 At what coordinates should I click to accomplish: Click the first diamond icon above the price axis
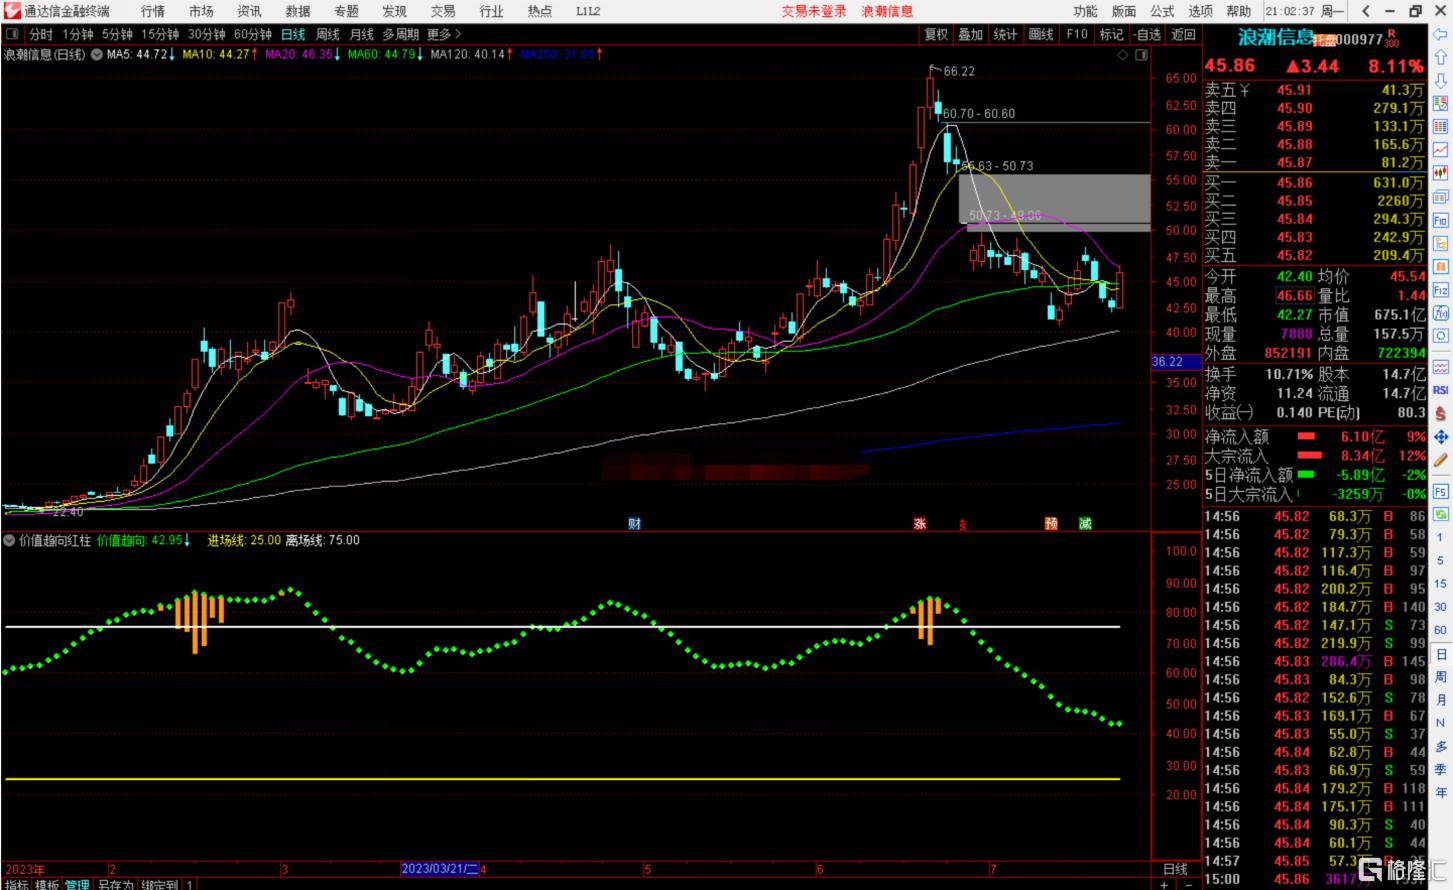(1122, 55)
